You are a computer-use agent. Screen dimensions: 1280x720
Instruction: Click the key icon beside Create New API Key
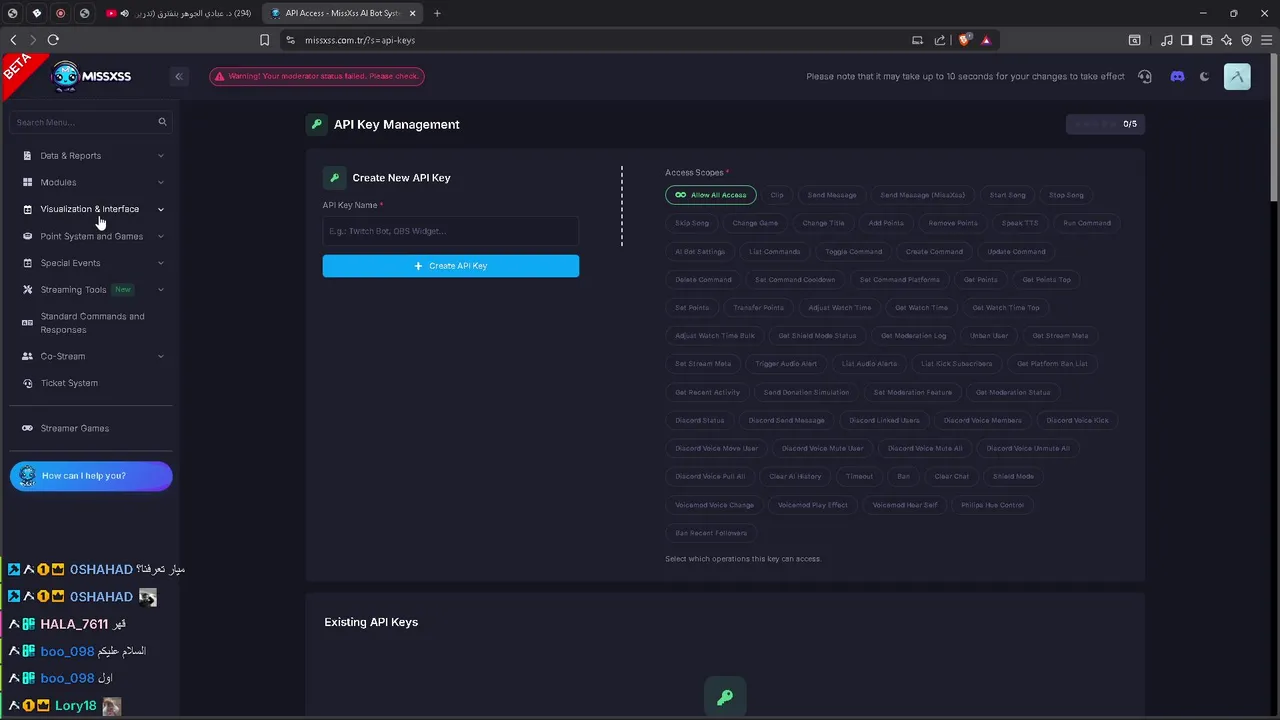(x=334, y=178)
